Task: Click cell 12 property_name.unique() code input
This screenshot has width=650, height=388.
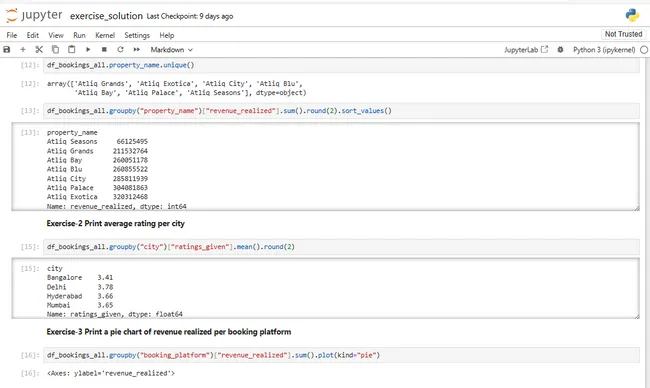Action: pyautogui.click(x=341, y=65)
